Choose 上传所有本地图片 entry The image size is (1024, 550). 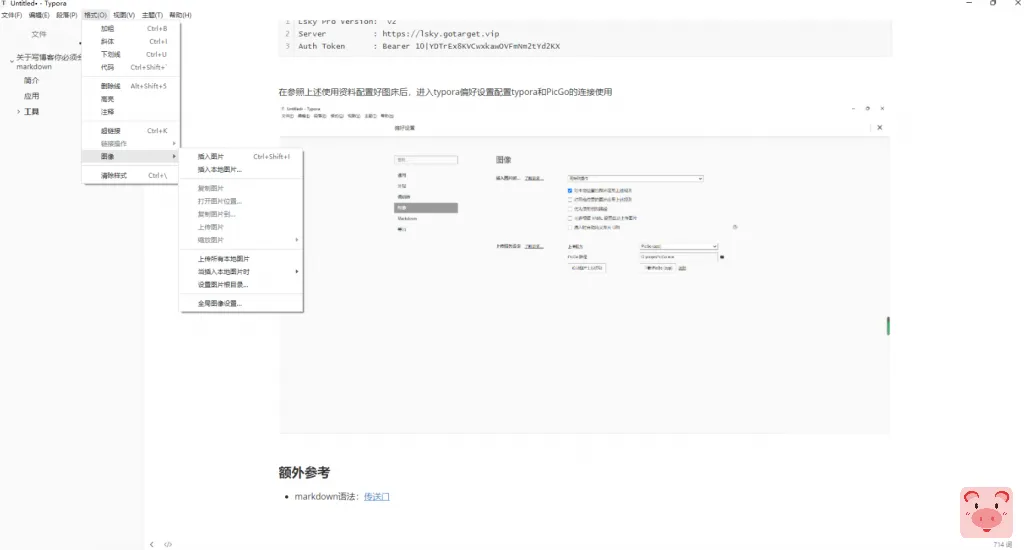pyautogui.click(x=242, y=259)
